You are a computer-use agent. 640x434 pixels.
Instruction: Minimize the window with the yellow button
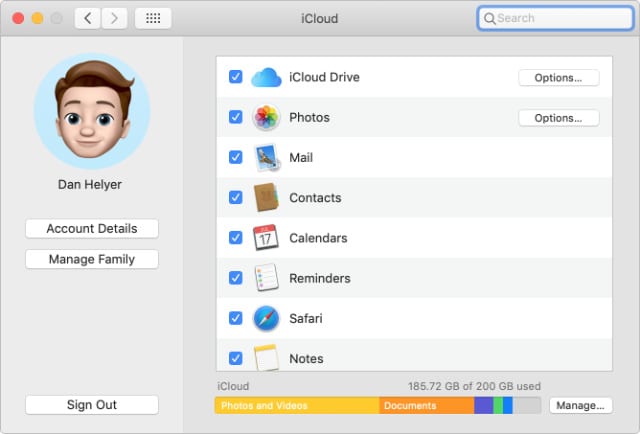coord(38,18)
